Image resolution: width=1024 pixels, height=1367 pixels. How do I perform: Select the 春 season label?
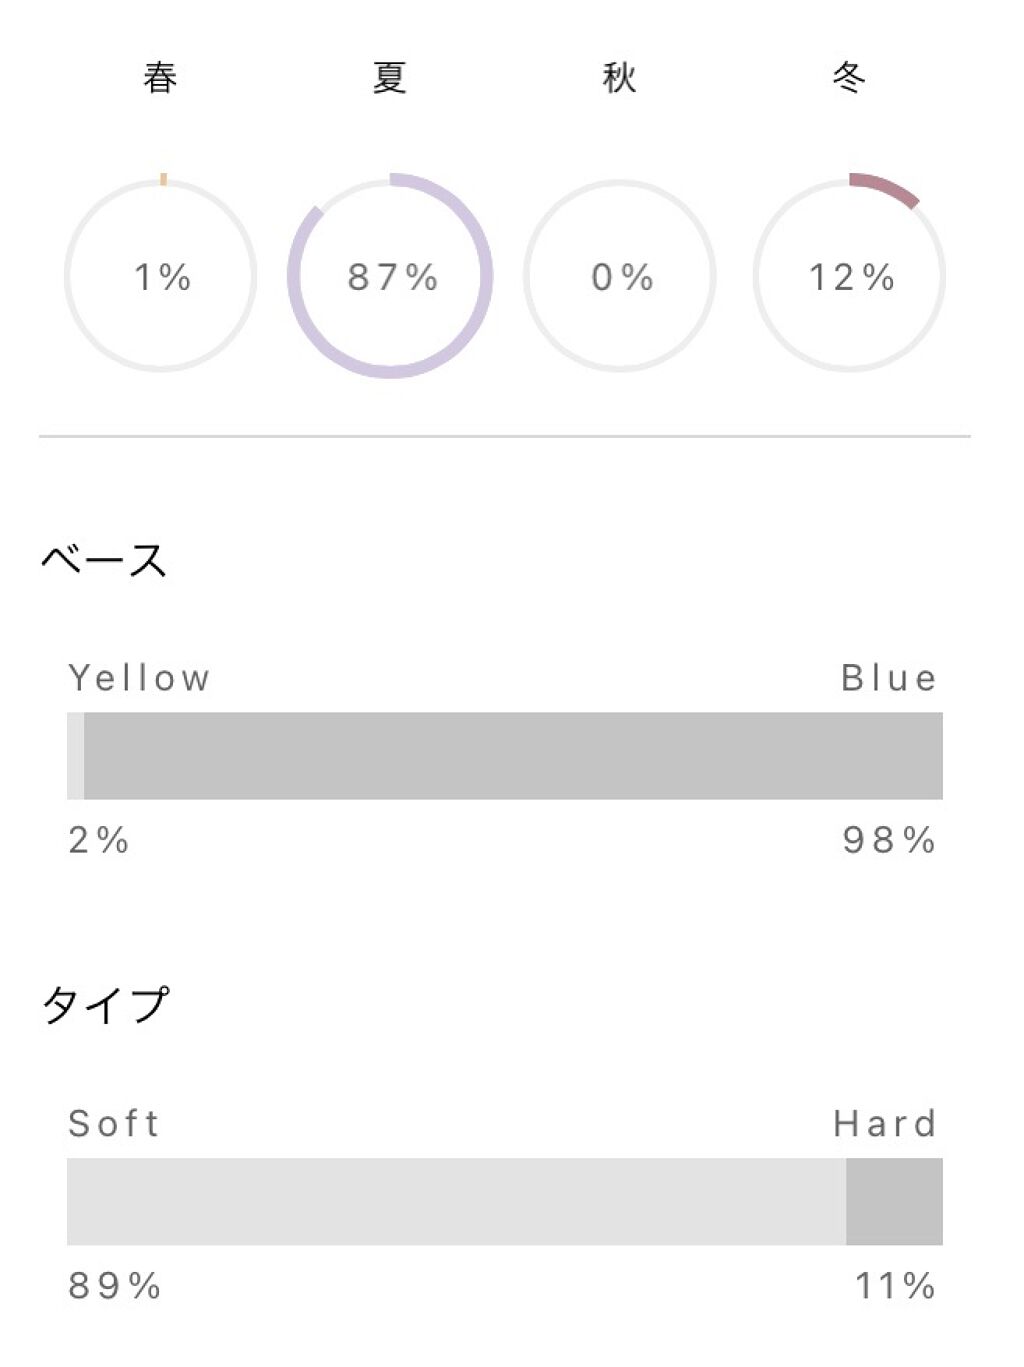coord(161,77)
